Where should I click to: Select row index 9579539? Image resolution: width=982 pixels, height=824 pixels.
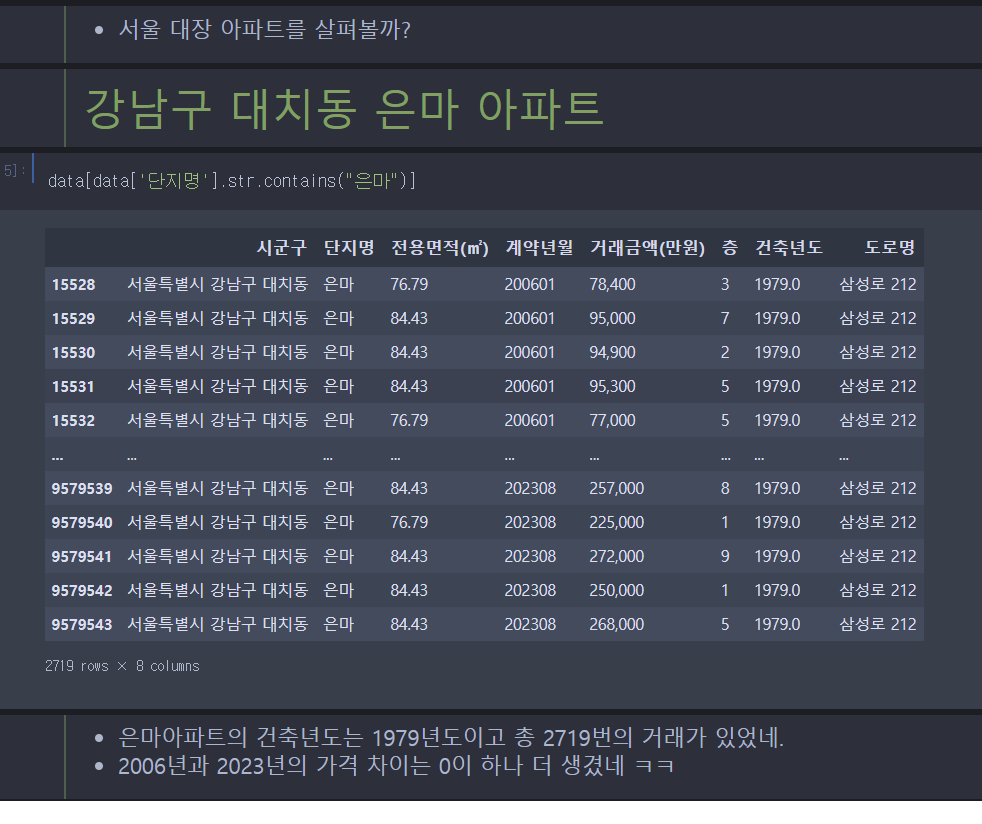(x=82, y=488)
